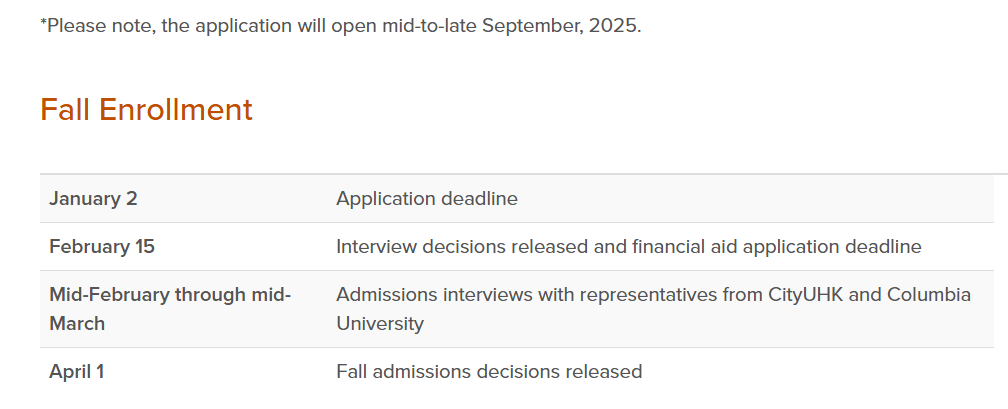This screenshot has width=1008, height=409.
Task: Click the application opening note about September 2025
Action: click(340, 25)
